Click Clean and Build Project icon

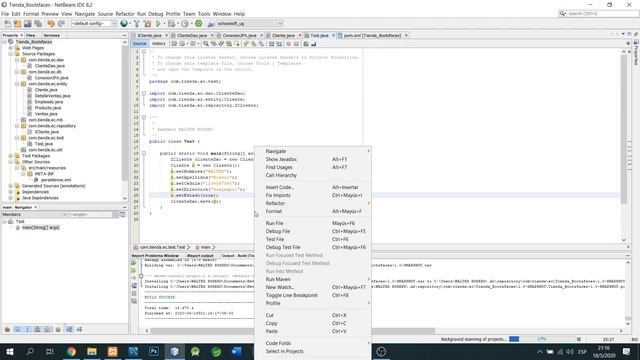click(147, 24)
